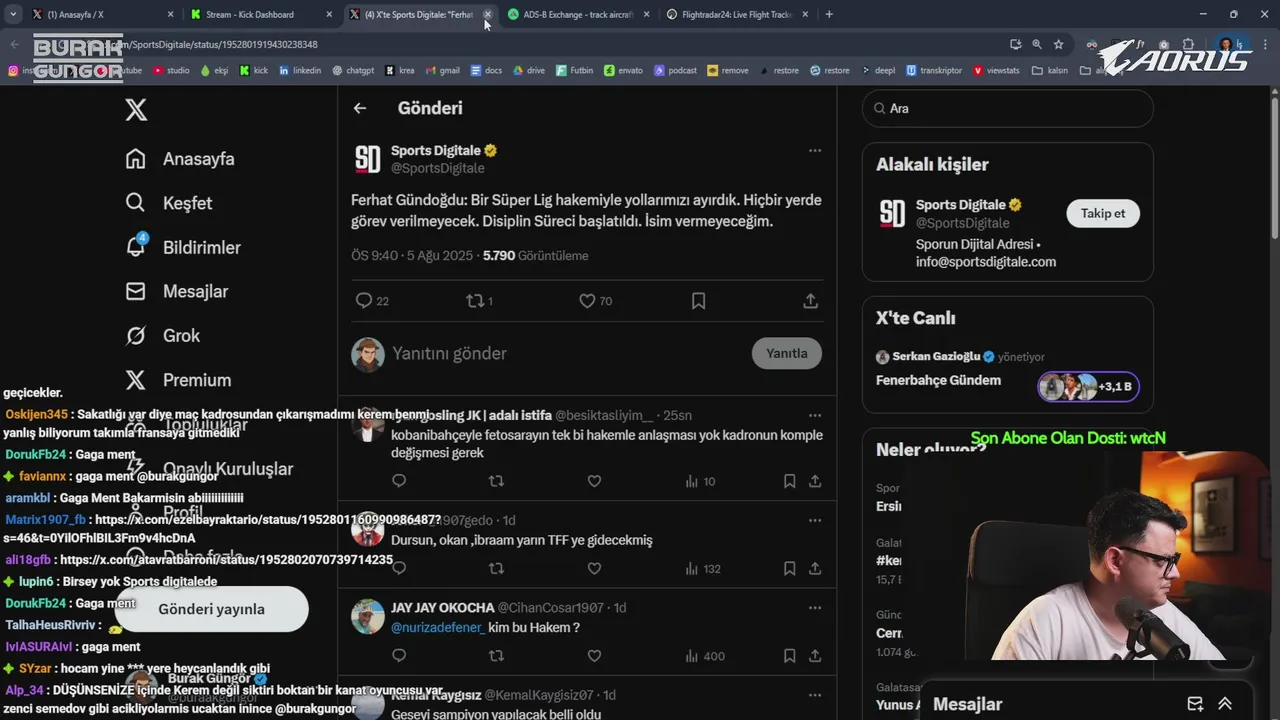
Task: Open the Futbin bookmark
Action: tap(573, 70)
